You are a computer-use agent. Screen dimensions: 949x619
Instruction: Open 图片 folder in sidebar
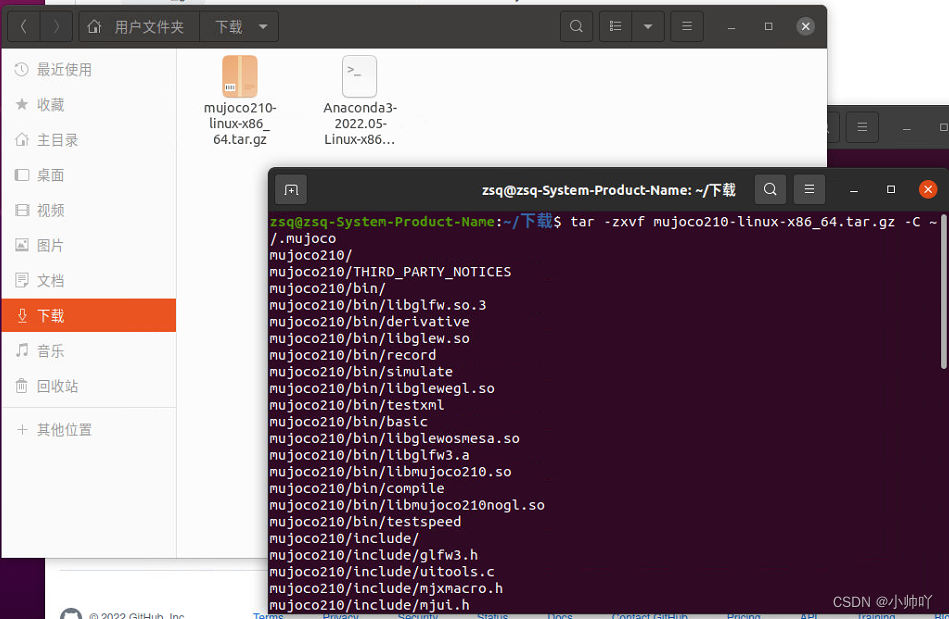point(89,245)
